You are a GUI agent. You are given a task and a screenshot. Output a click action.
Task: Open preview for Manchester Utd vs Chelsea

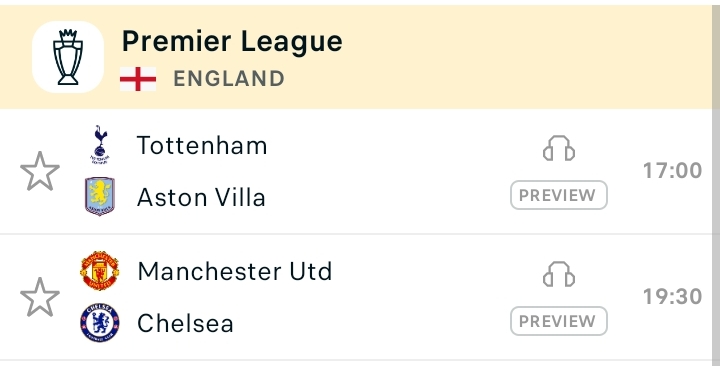(x=559, y=321)
